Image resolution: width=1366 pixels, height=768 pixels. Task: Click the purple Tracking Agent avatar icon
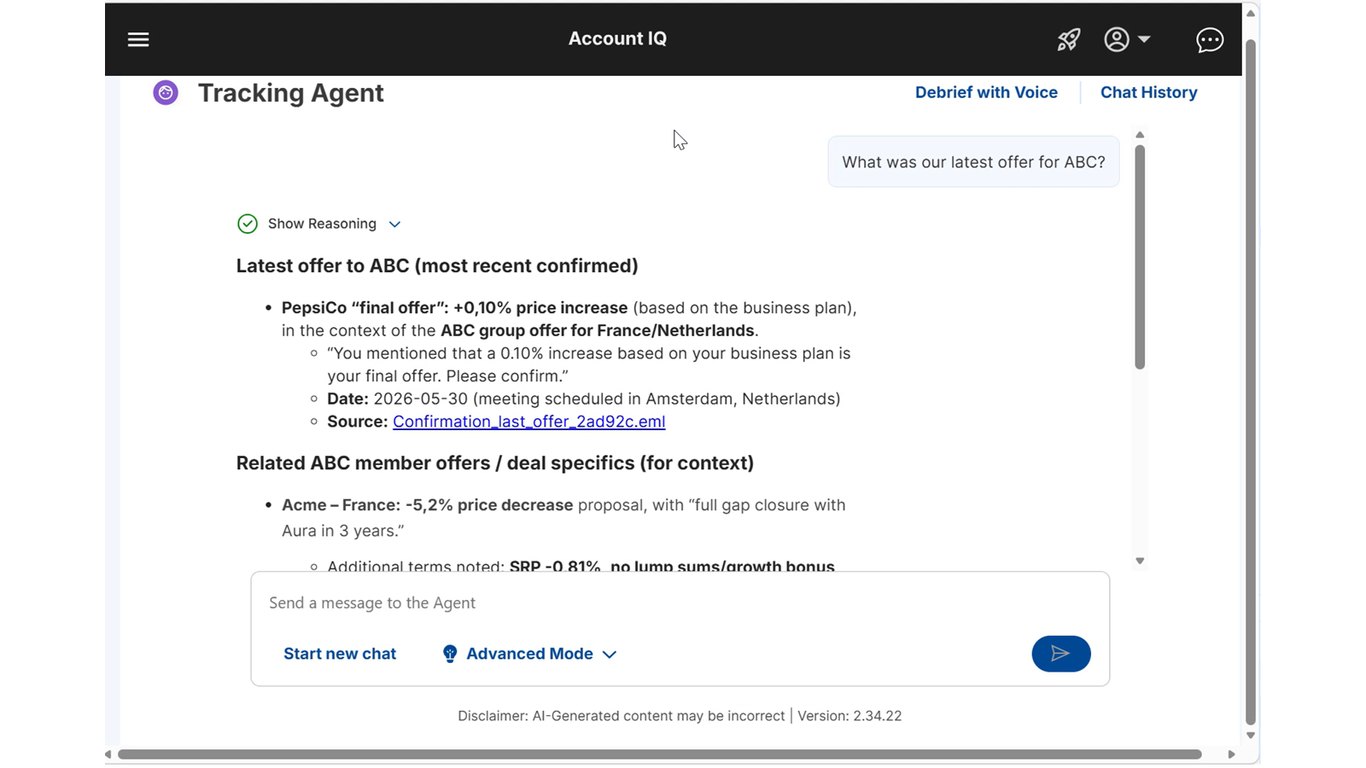(x=166, y=93)
